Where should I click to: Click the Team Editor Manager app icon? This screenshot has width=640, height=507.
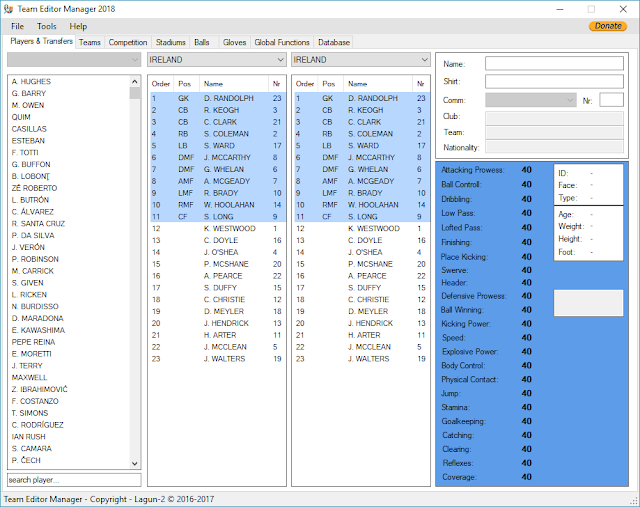pos(8,9)
